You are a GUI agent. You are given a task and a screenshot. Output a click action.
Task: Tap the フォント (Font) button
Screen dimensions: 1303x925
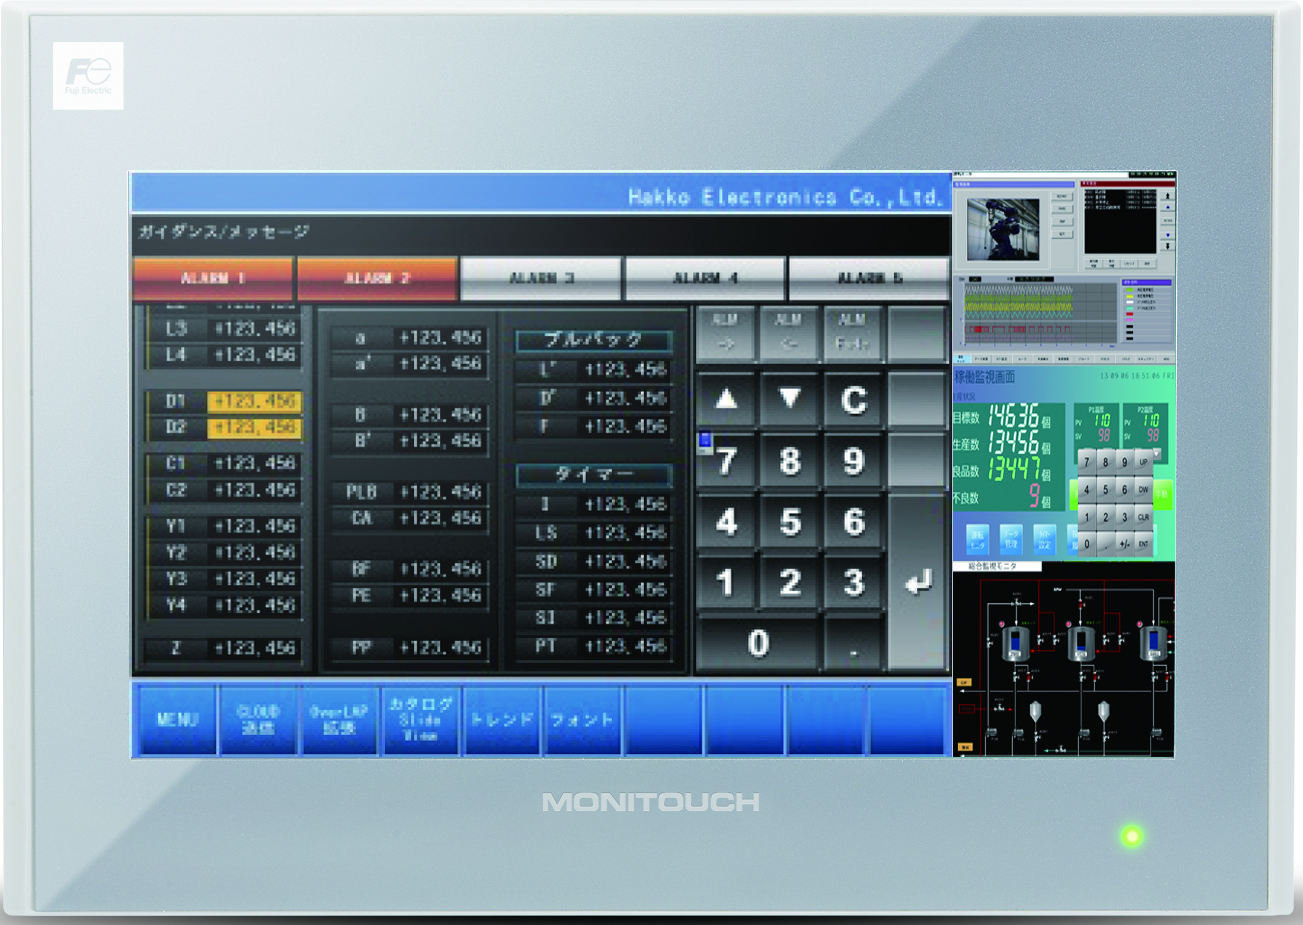click(582, 720)
